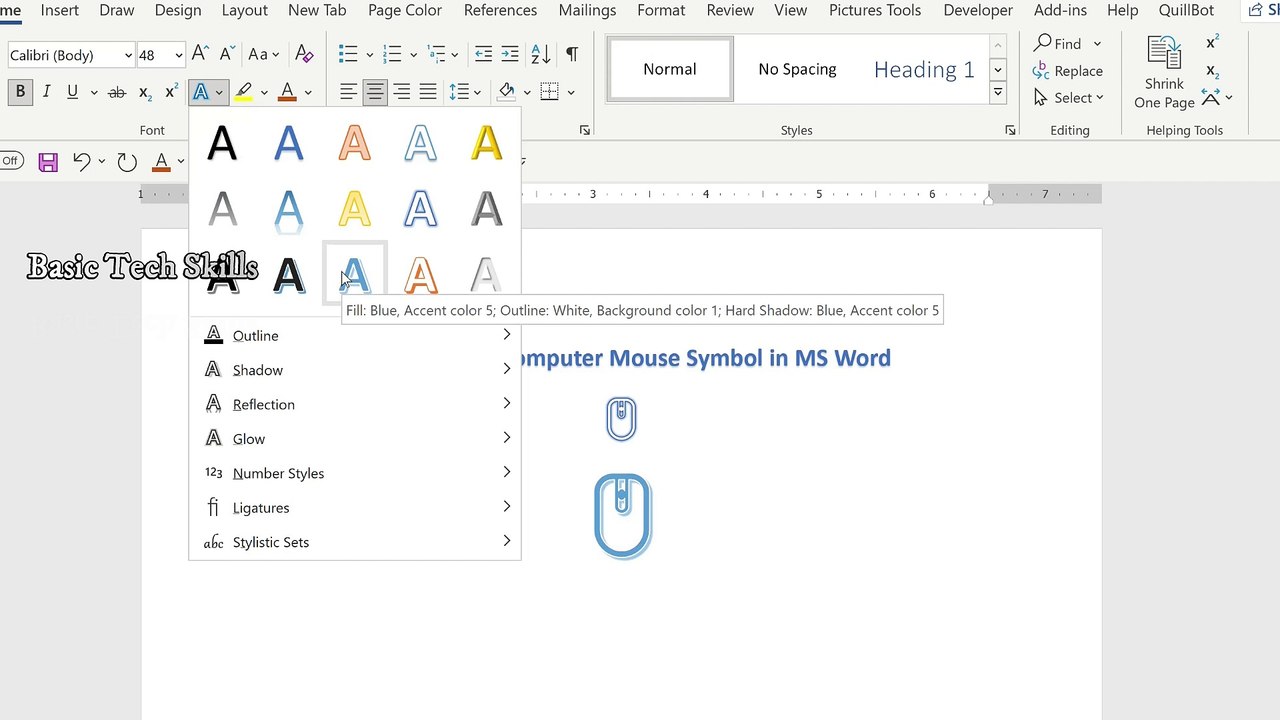Image resolution: width=1280 pixels, height=720 pixels.
Task: Open the font size dropdown showing 48
Action: pos(178,55)
